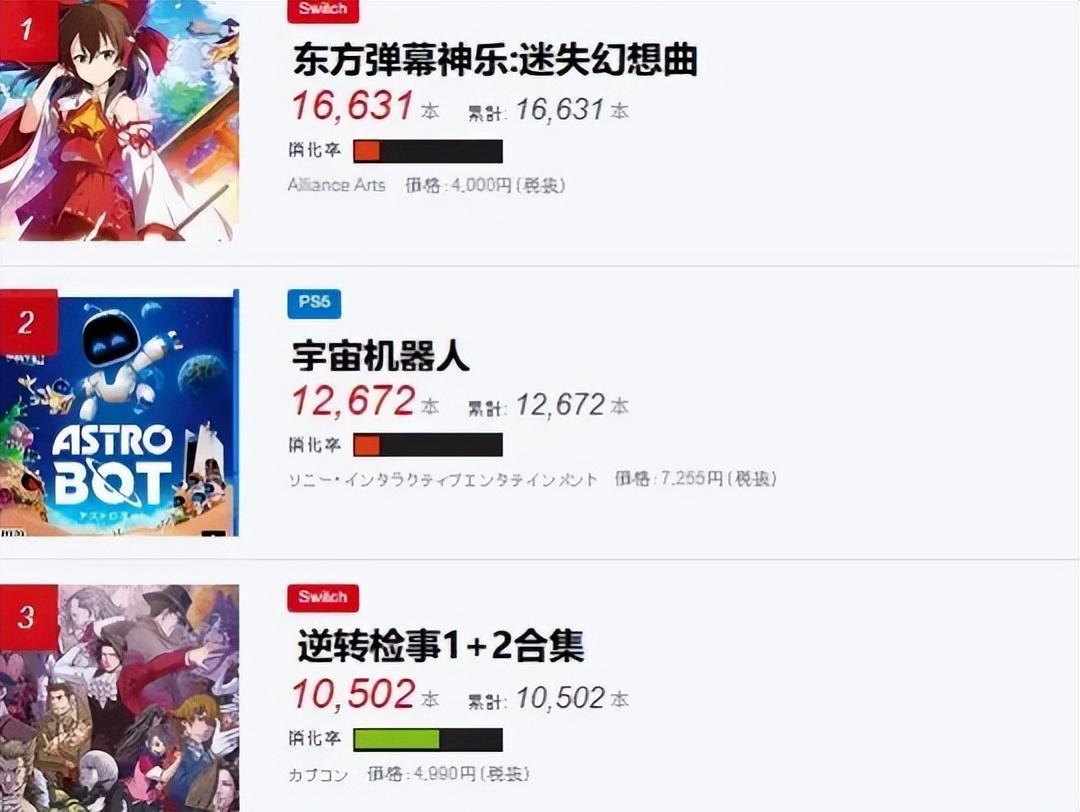
Task: Open the 逆转检事 collection cover image
Action: 120,698
